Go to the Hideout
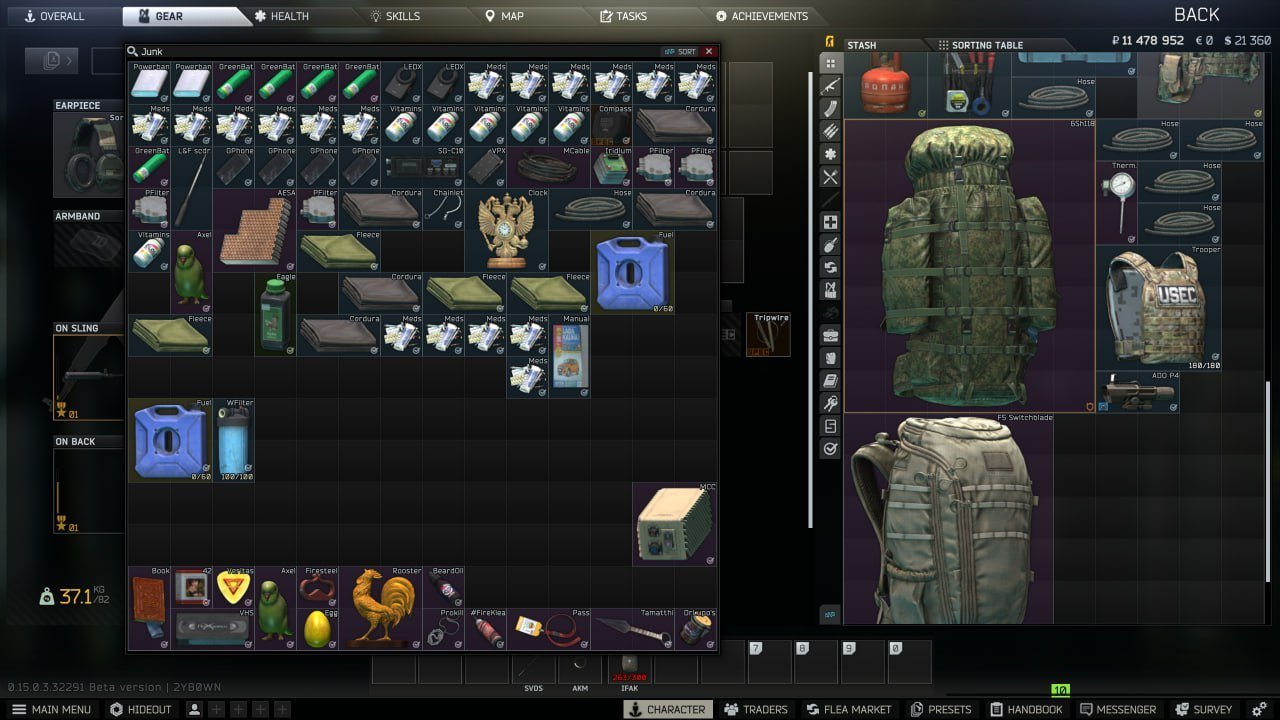The image size is (1280, 720). [x=141, y=709]
